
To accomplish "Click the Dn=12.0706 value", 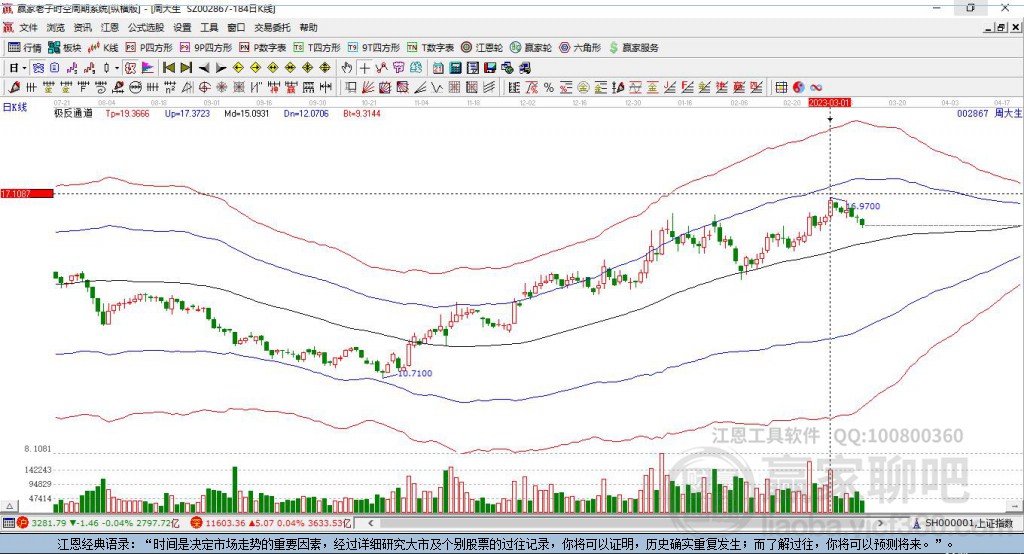I will (x=306, y=114).
